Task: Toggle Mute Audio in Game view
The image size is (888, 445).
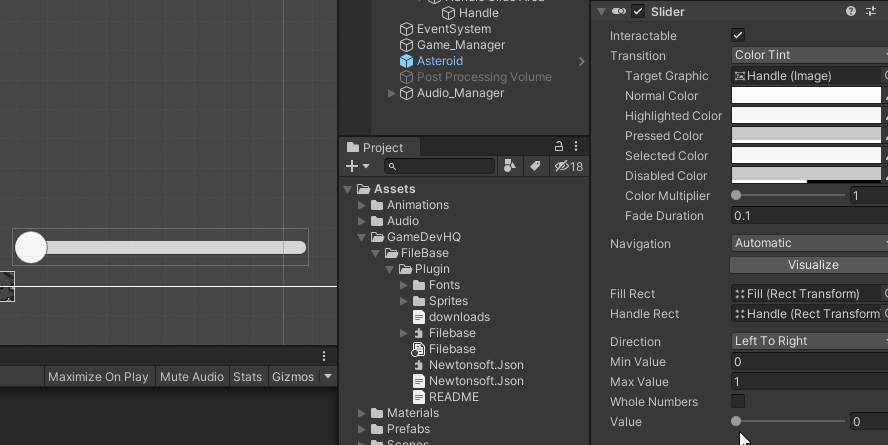Action: (192, 376)
